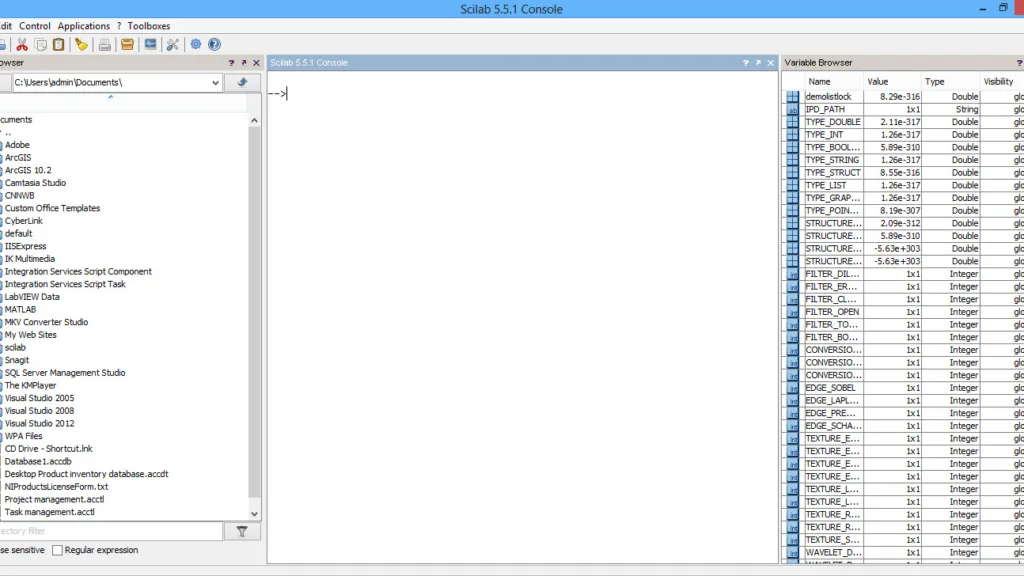Select the Integration Services Script Task folder
Viewport: 1024px width, 576px height.
[x=65, y=284]
